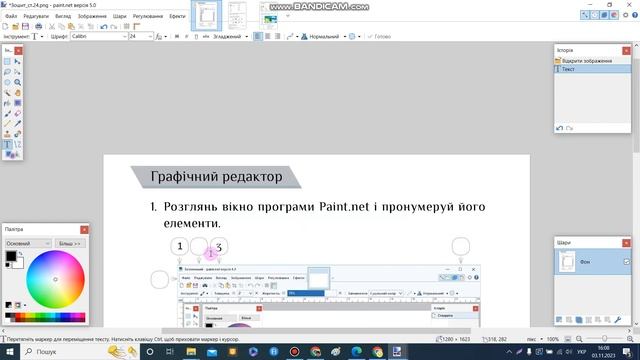
Task: Toggle strikethrough text formatting
Action: [x=206, y=36]
